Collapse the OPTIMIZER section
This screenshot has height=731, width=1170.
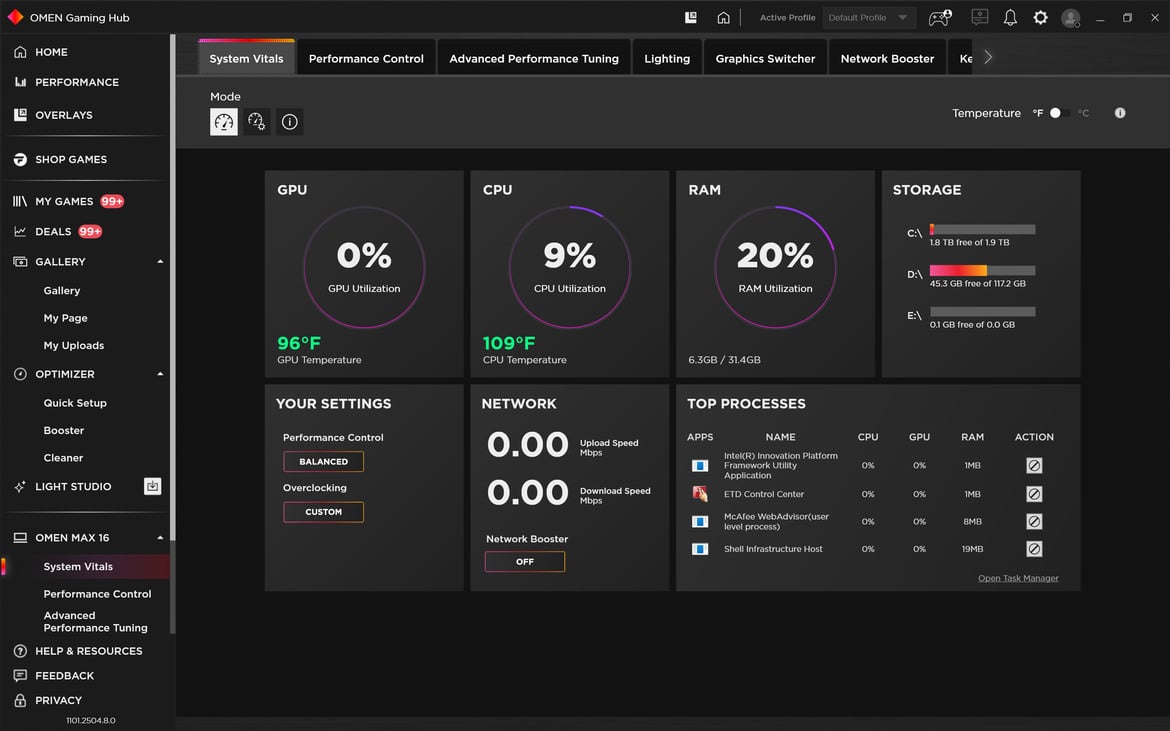pyautogui.click(x=160, y=374)
